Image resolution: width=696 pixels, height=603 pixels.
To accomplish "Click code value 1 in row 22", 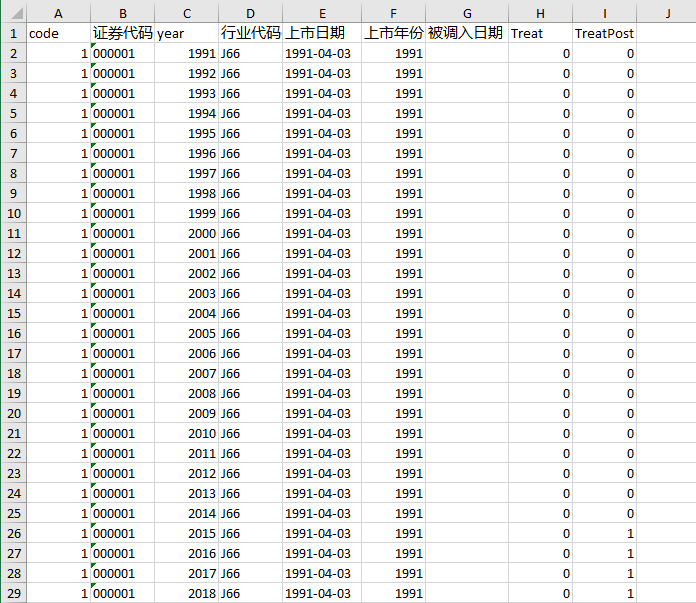I will (x=58, y=453).
